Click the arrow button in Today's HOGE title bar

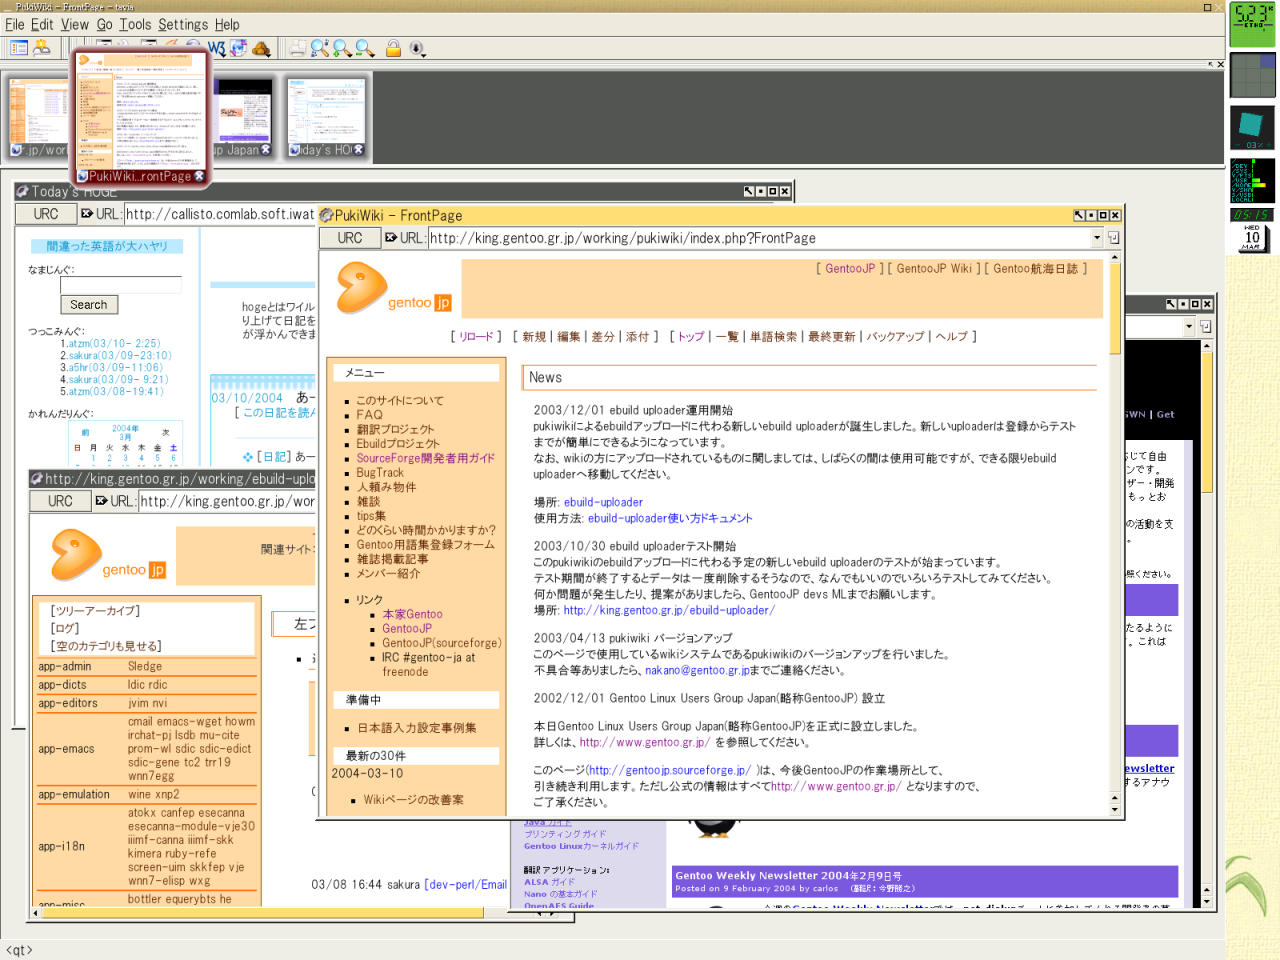[749, 191]
